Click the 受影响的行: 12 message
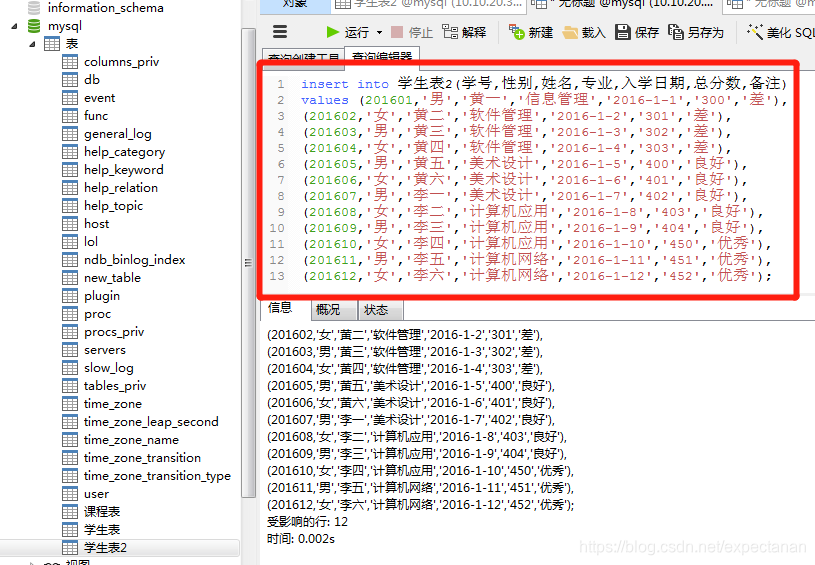This screenshot has height=565, width=815. pos(307,522)
